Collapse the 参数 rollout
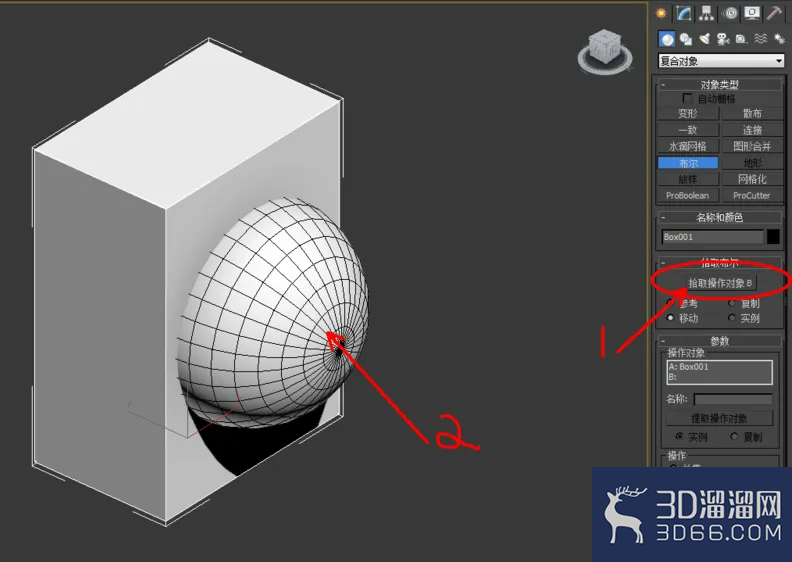The width and height of the screenshot is (792, 562). click(x=719, y=341)
